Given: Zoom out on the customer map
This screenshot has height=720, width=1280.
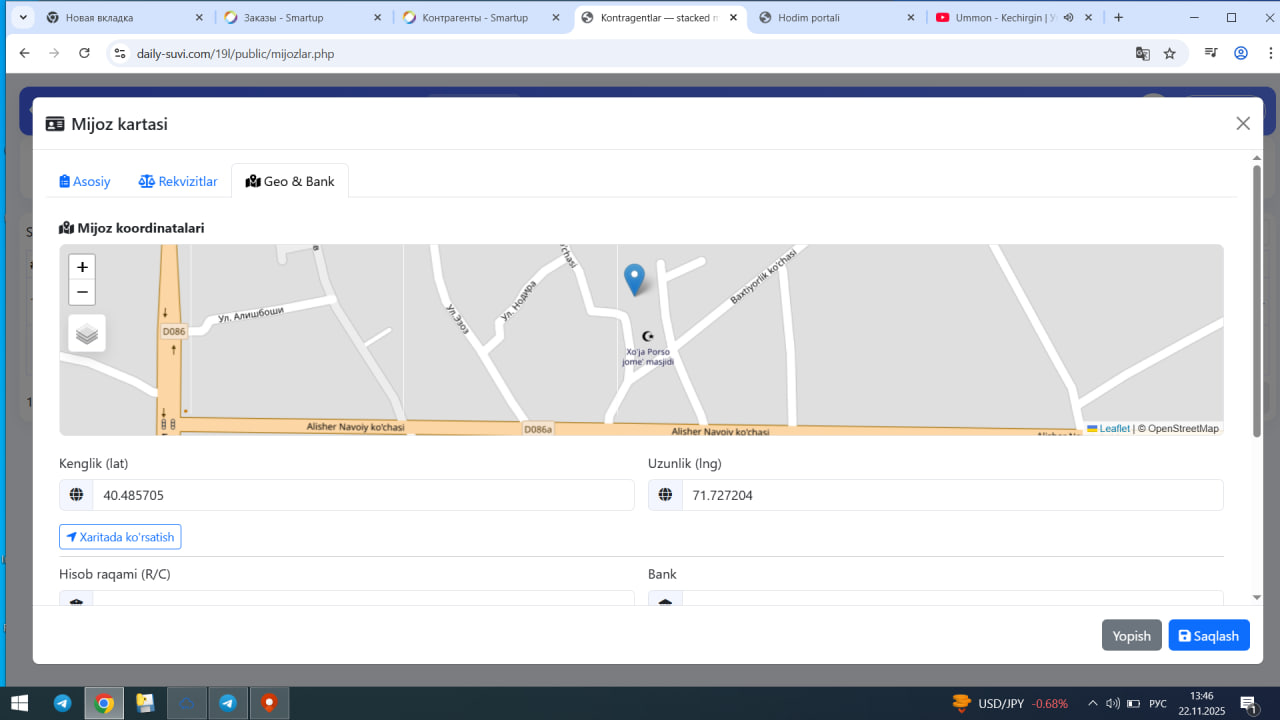Looking at the screenshot, I should [82, 292].
